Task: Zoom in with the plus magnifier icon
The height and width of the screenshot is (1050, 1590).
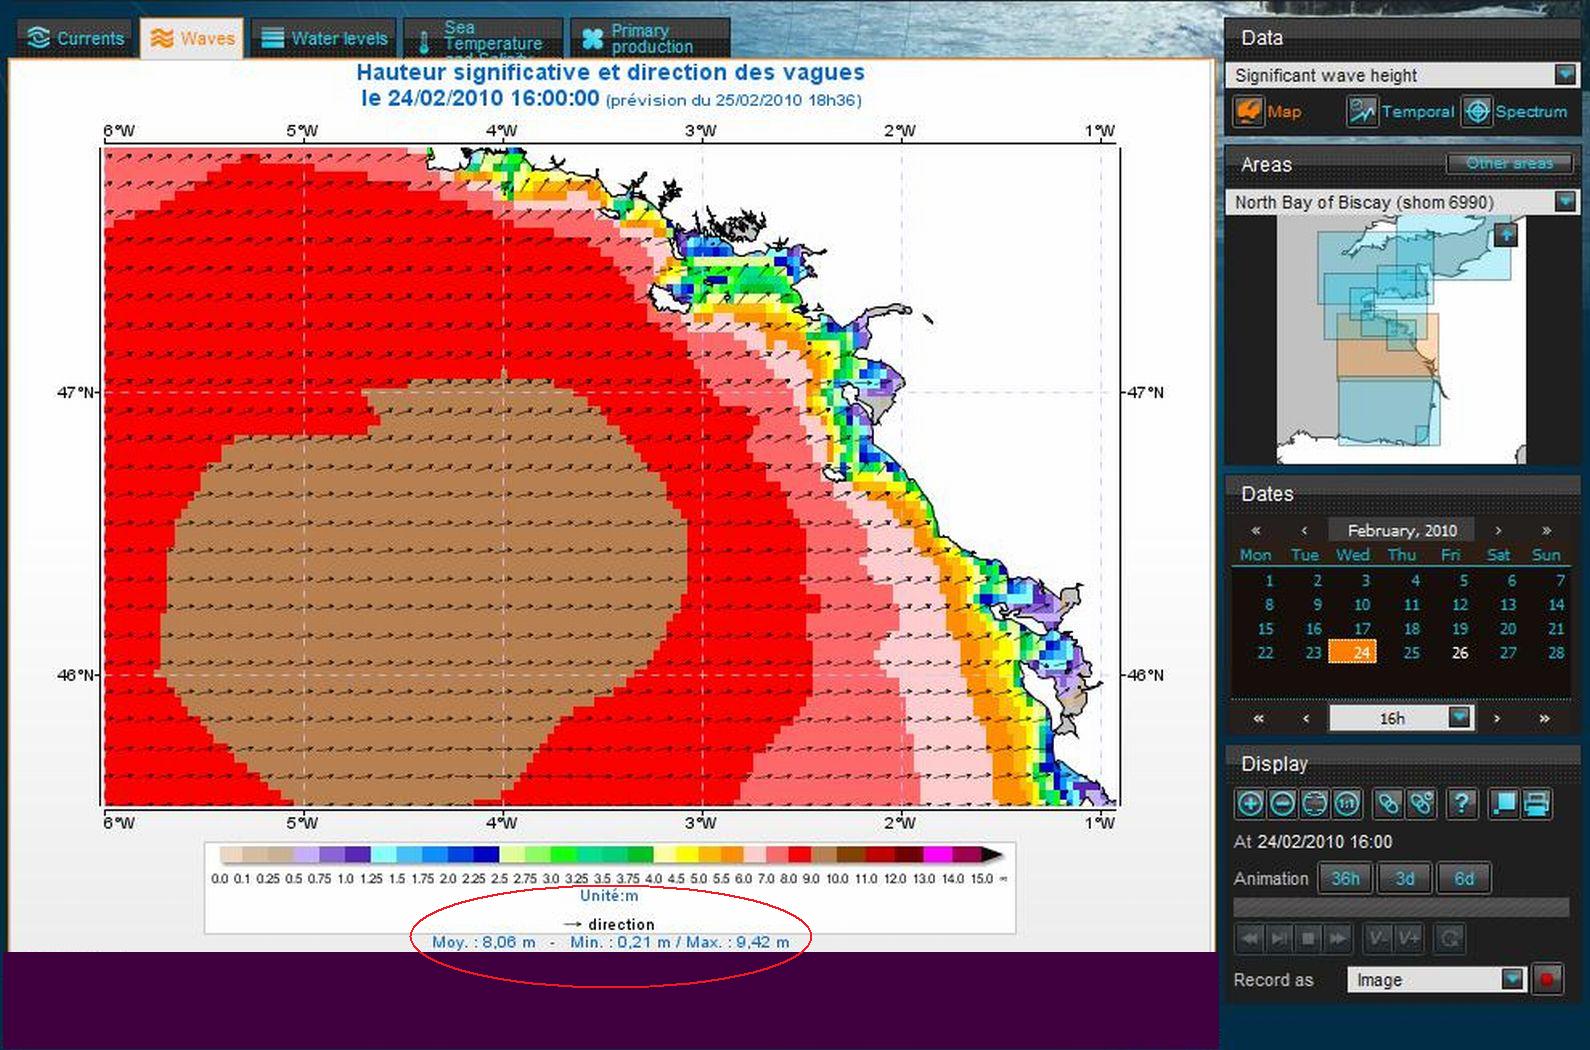Action: pyautogui.click(x=1250, y=803)
